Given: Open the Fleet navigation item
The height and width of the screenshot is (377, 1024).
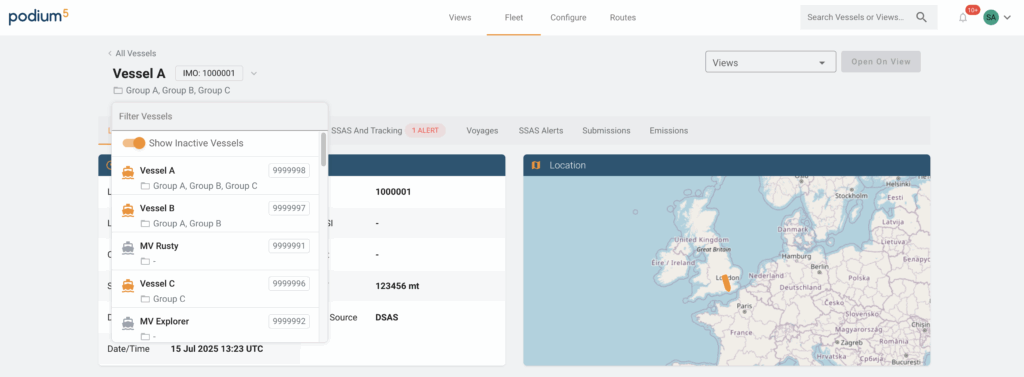Looking at the screenshot, I should coord(513,18).
